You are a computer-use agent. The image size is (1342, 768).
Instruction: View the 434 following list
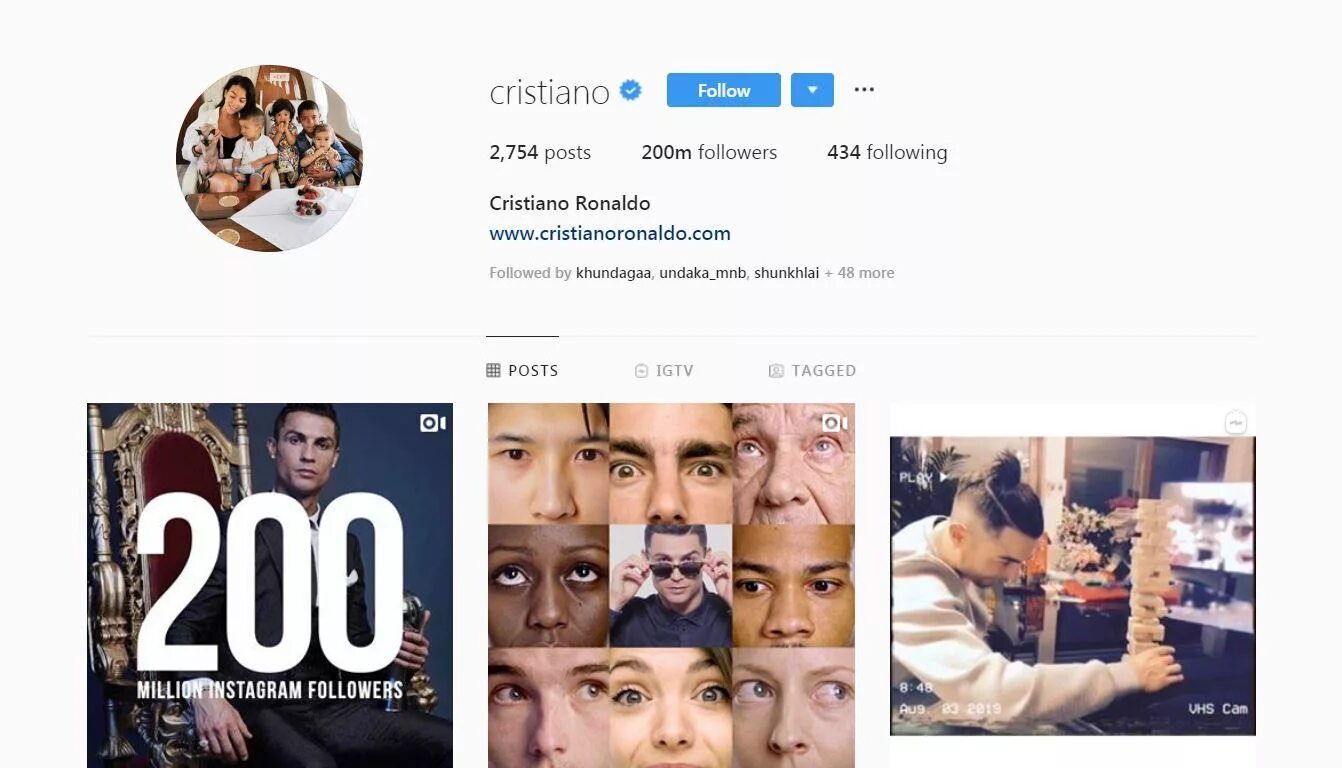[887, 153]
